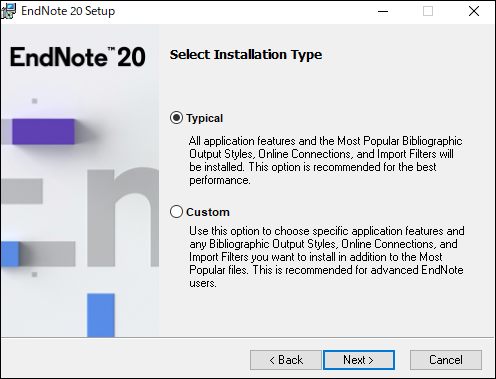Click the installer icon in title bar

click(x=8, y=11)
